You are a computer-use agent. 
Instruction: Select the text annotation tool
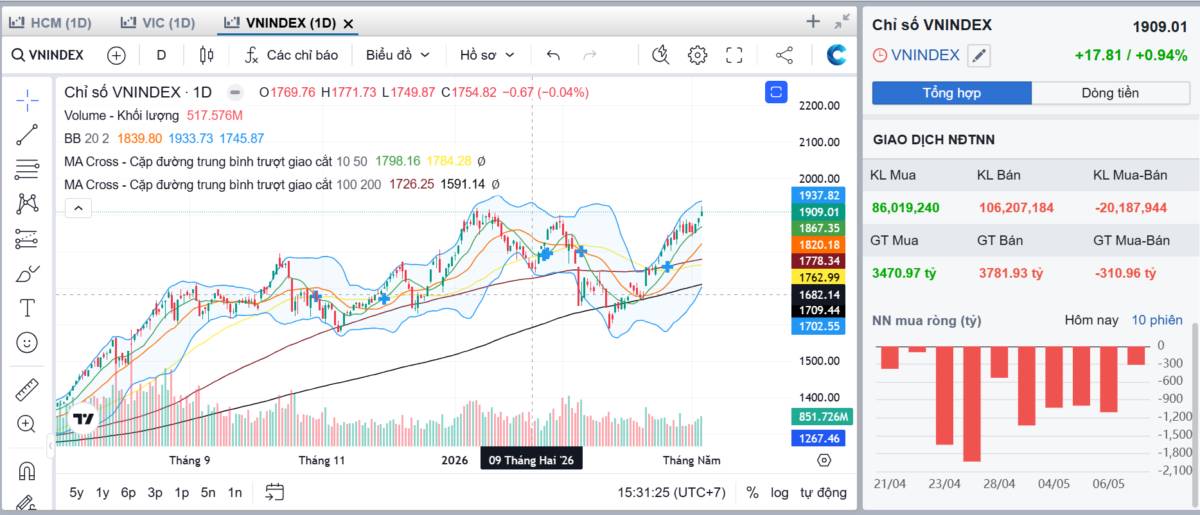click(27, 308)
